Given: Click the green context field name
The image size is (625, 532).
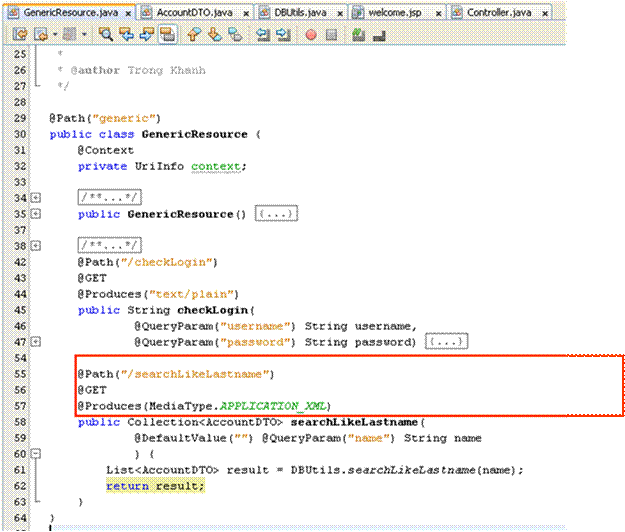Looking at the screenshot, I should (x=216, y=166).
